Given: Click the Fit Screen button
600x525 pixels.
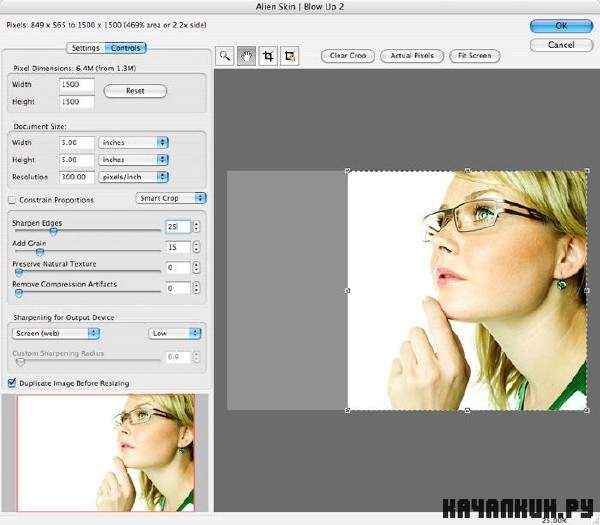Looking at the screenshot, I should click(474, 56).
